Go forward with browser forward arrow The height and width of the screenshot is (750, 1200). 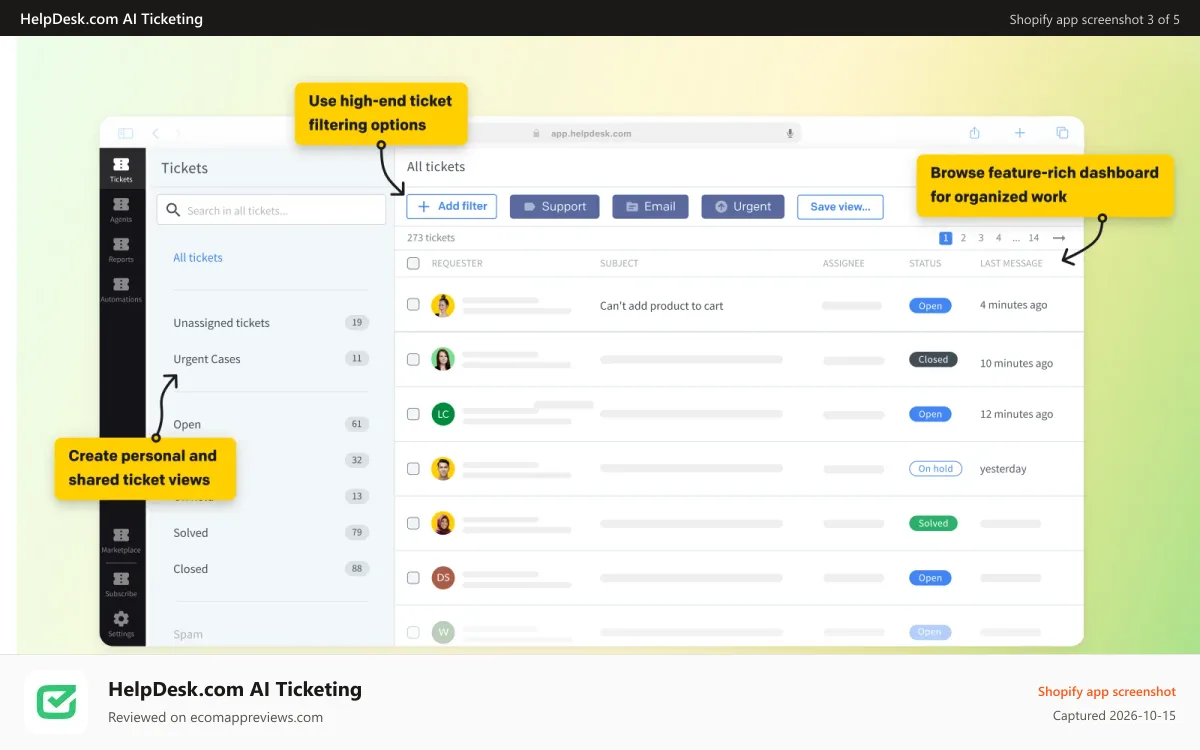click(x=178, y=133)
